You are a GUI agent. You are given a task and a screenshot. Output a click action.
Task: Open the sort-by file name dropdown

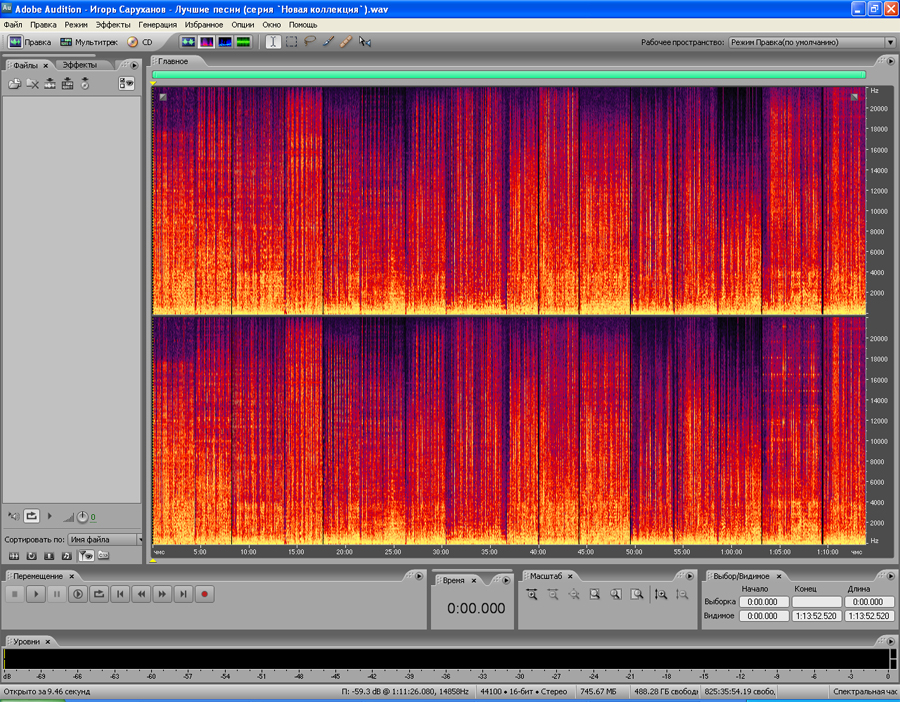[105, 539]
